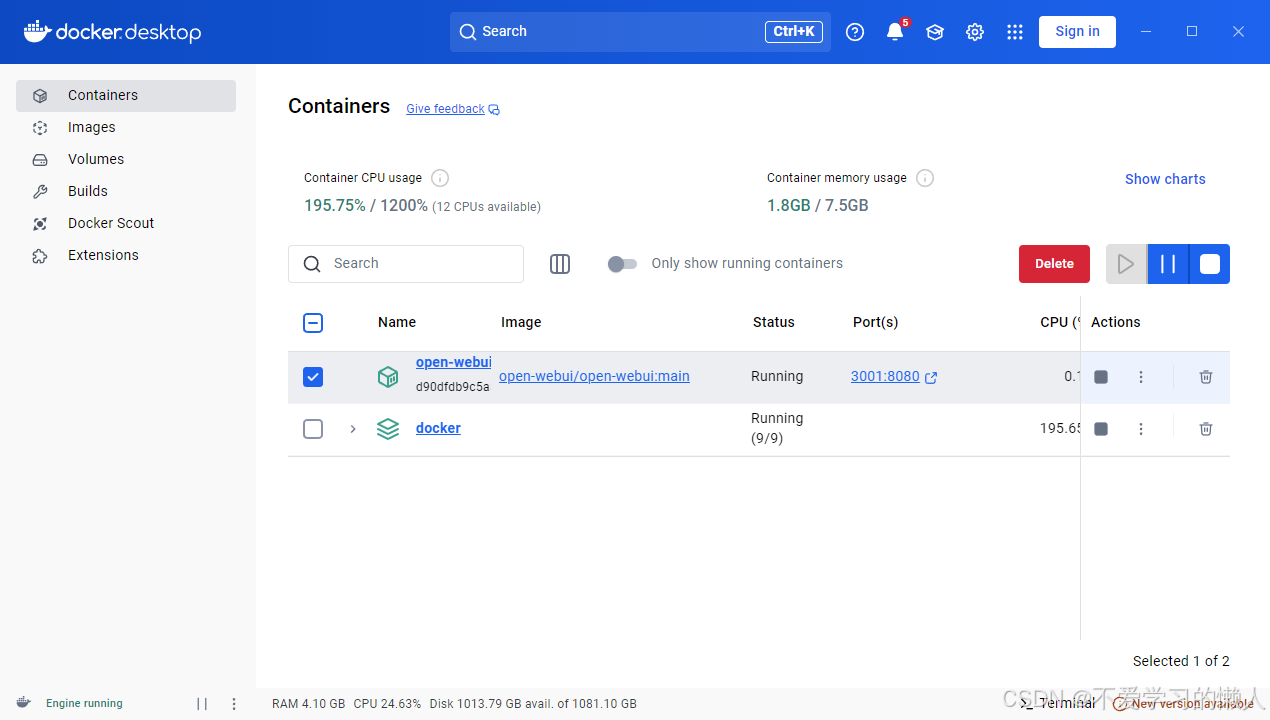Check the docker stack checkbox

click(313, 429)
